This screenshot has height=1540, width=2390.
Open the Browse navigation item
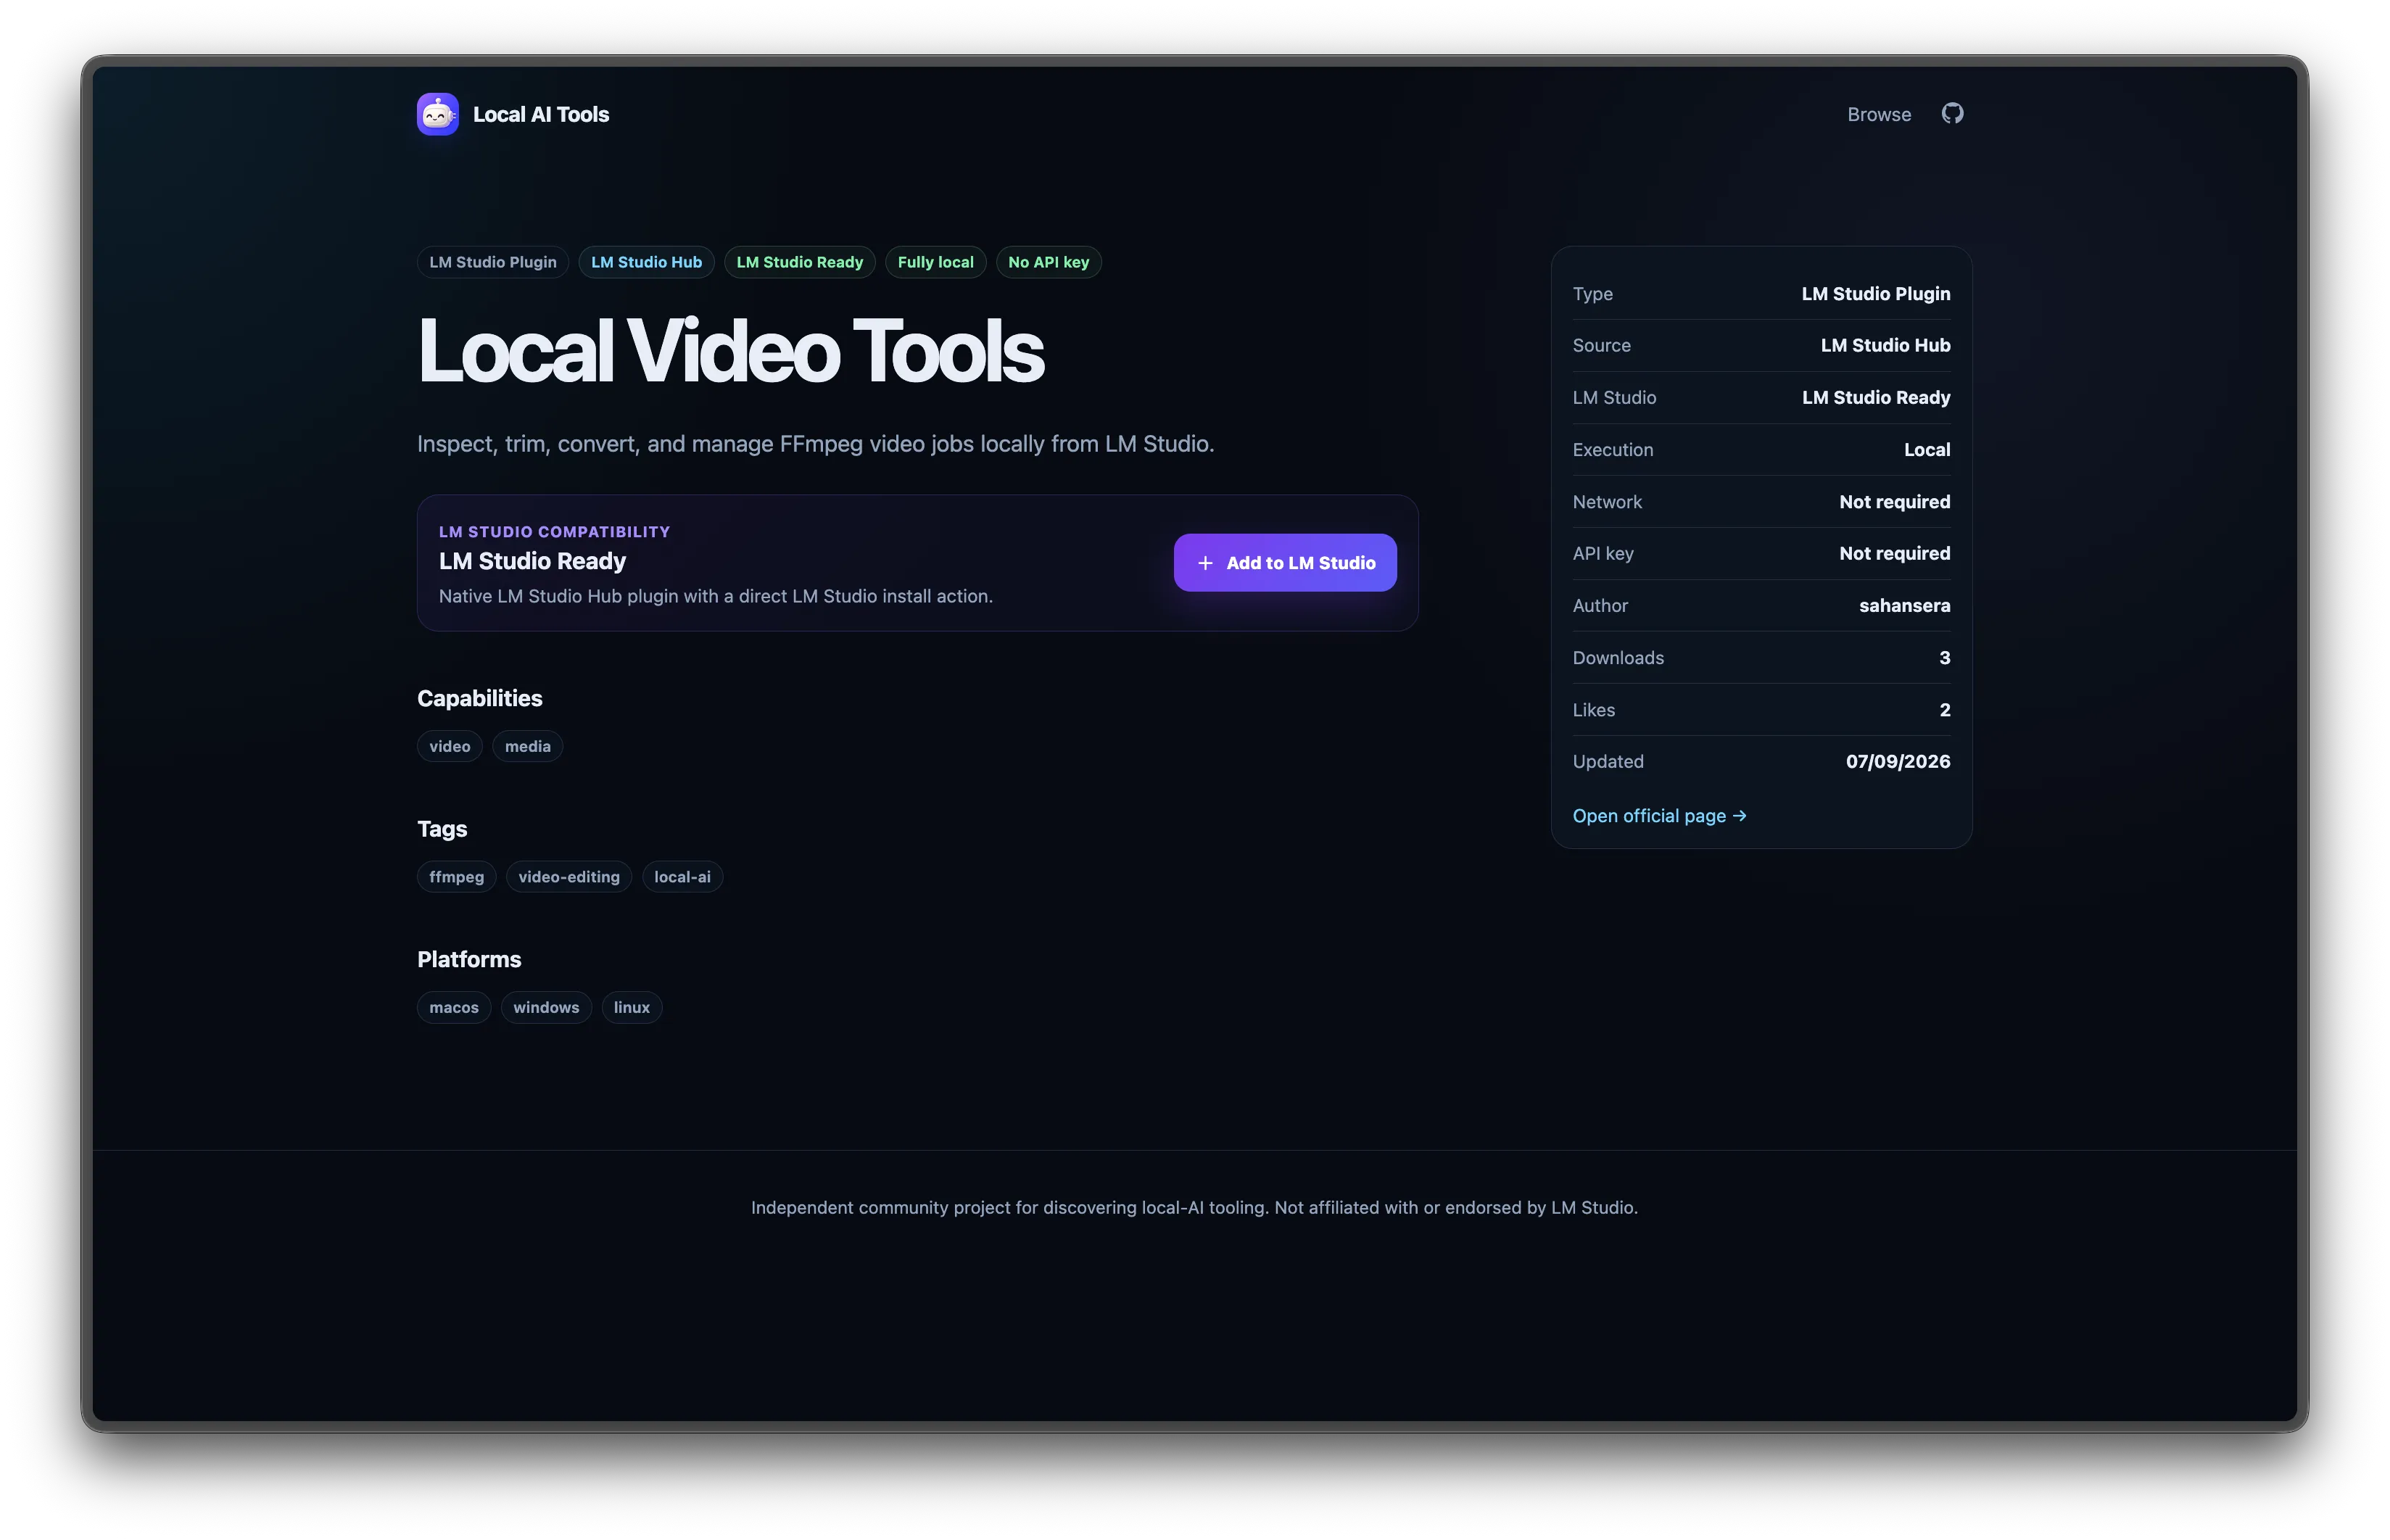1878,114
